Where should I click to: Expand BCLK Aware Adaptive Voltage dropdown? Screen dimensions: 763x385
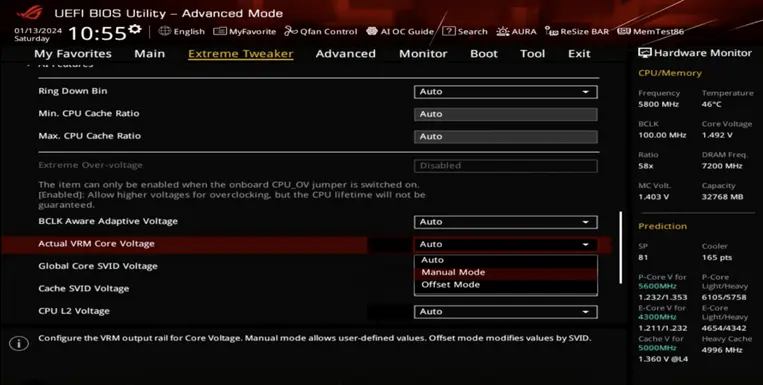click(x=506, y=222)
